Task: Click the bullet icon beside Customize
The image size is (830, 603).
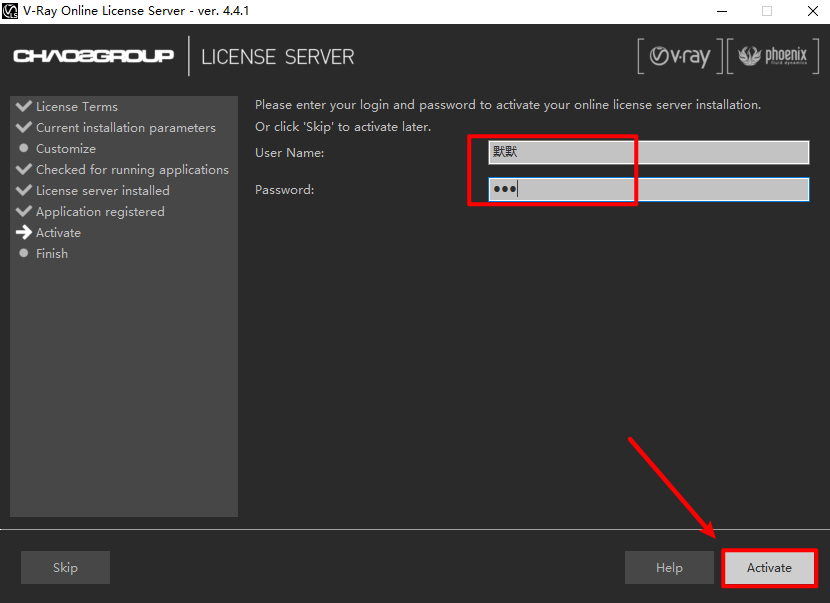Action: [24, 148]
